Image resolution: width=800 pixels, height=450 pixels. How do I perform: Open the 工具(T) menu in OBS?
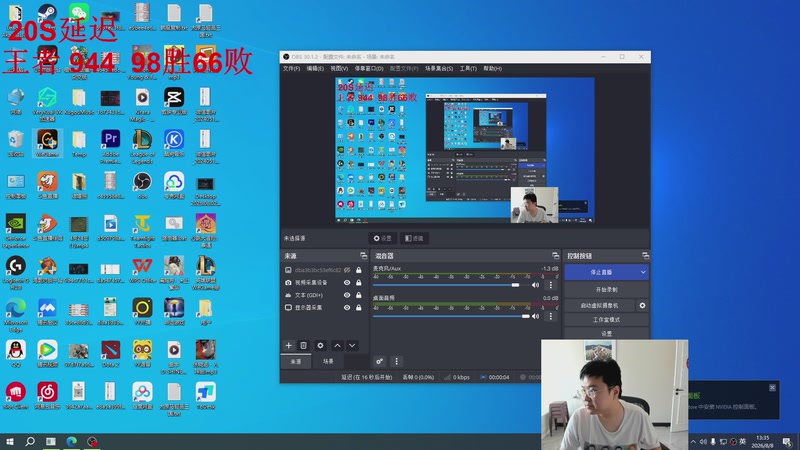468,68
